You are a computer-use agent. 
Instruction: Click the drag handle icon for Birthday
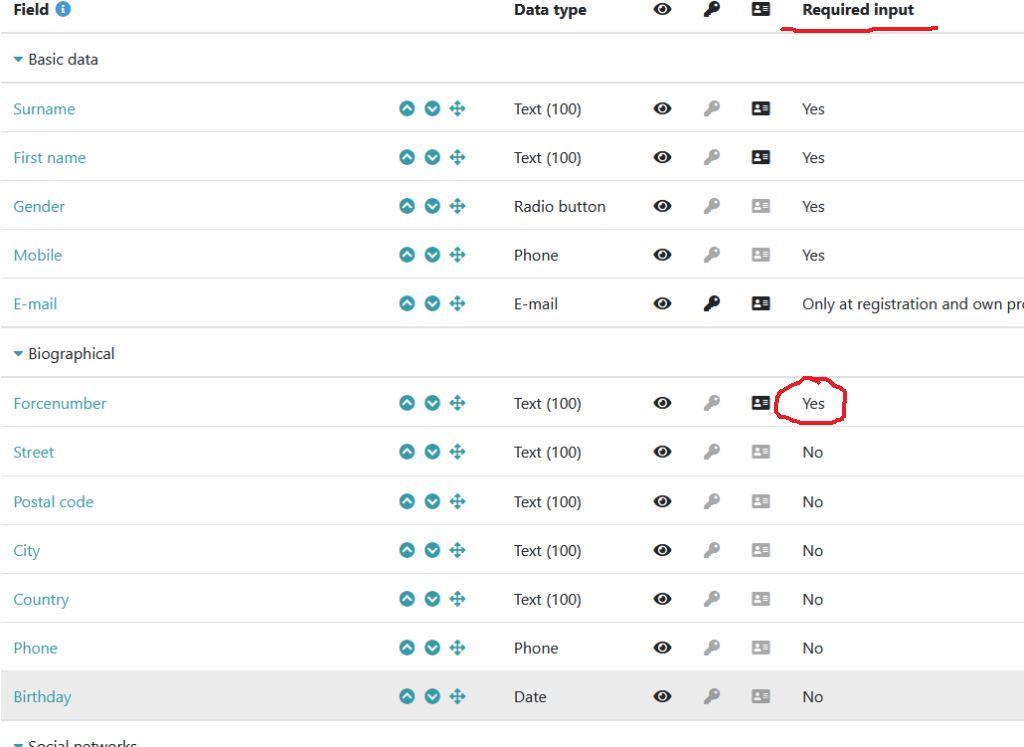[x=458, y=697]
